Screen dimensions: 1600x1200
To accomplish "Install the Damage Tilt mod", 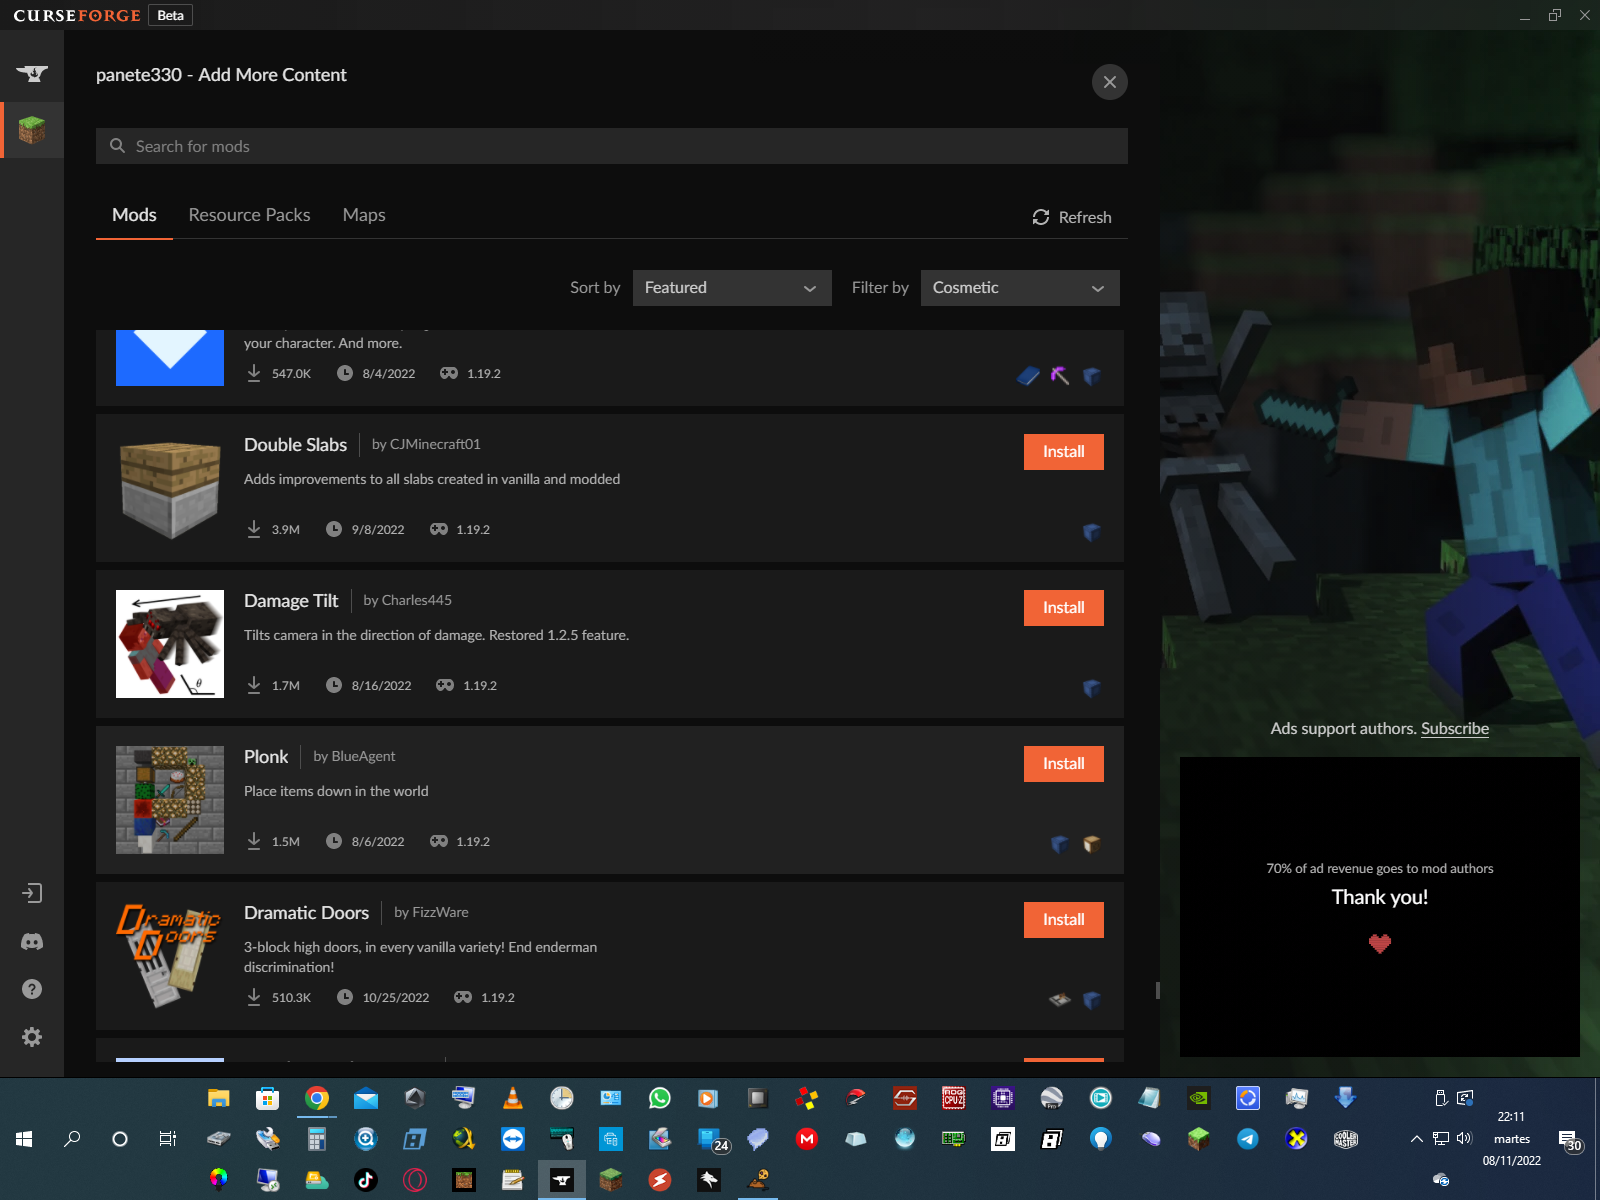I will coord(1063,608).
